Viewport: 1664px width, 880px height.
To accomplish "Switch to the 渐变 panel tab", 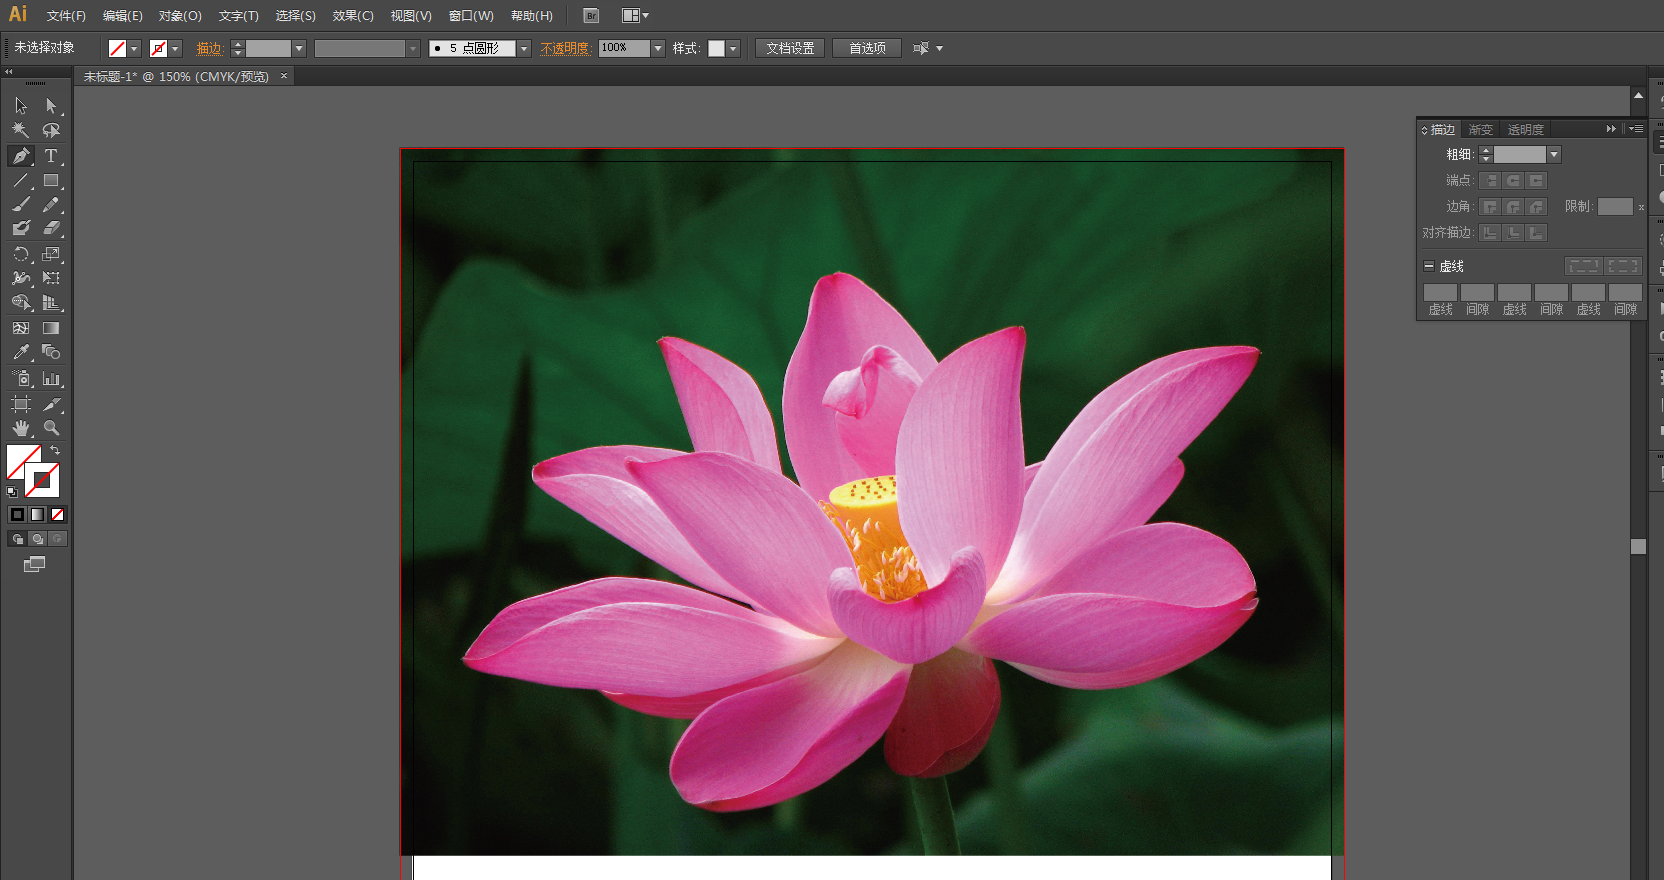I will pos(1480,130).
